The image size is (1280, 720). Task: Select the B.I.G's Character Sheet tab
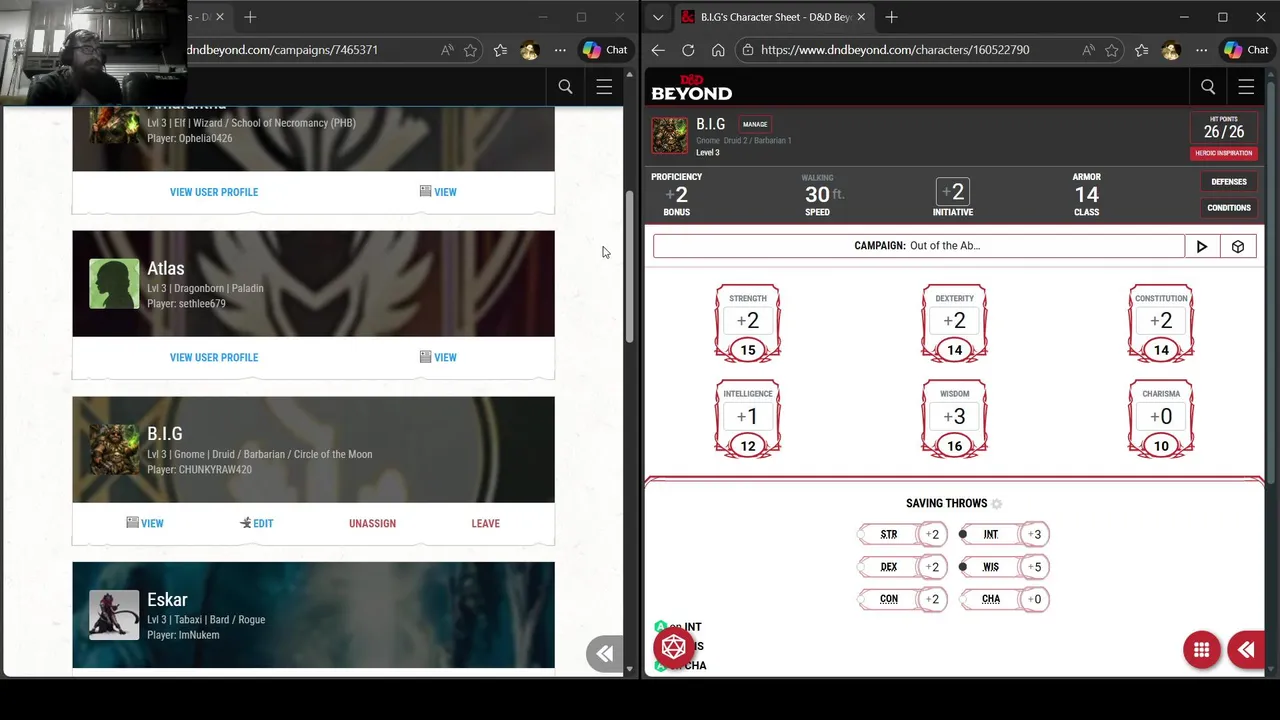[773, 17]
